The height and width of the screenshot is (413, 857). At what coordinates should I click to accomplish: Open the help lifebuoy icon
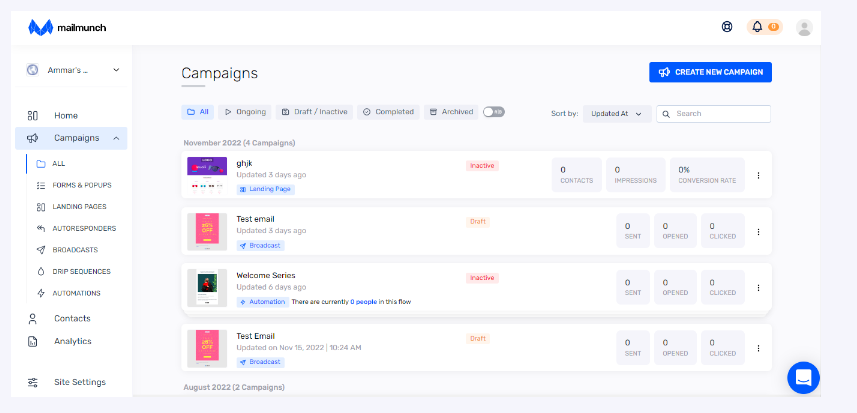[727, 27]
